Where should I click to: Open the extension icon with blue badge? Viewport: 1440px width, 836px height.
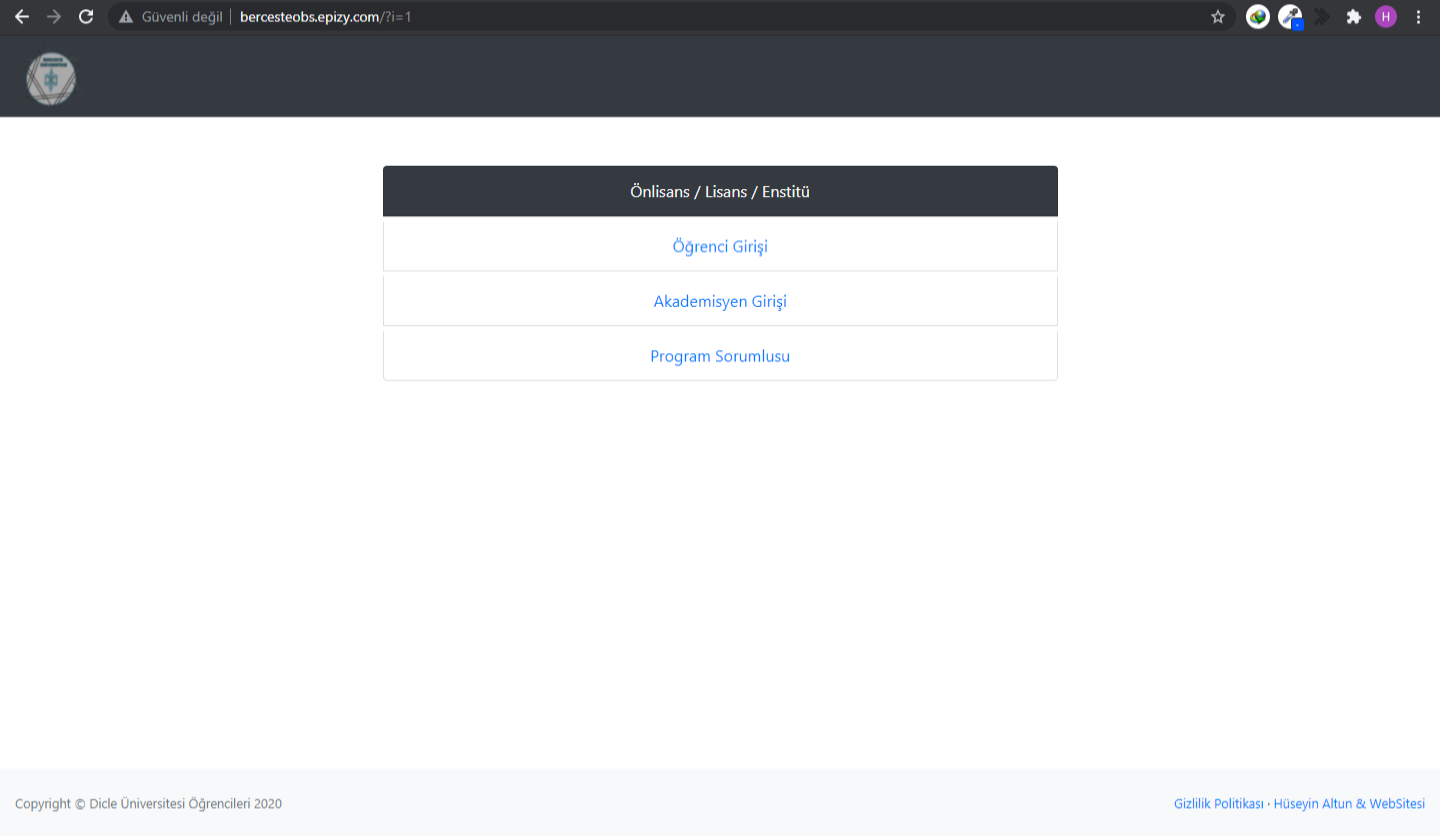[x=1290, y=17]
